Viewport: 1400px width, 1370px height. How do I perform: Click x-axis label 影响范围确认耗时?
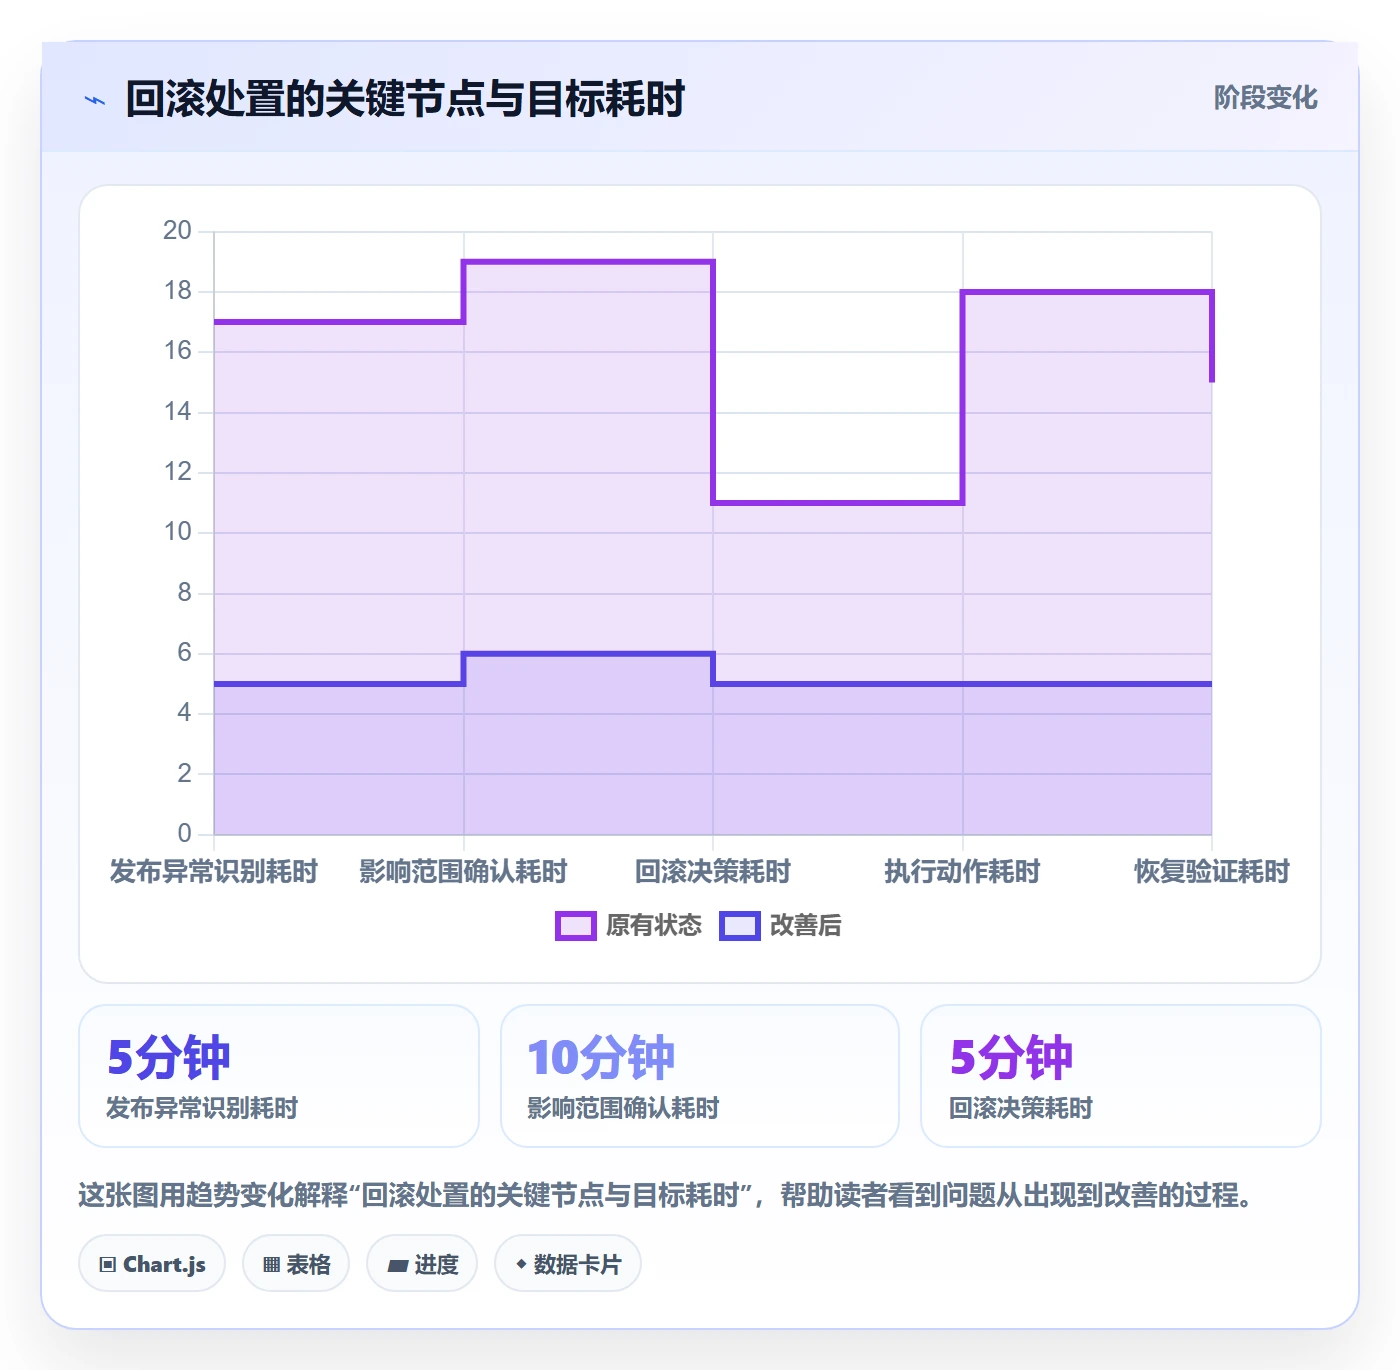click(x=463, y=872)
